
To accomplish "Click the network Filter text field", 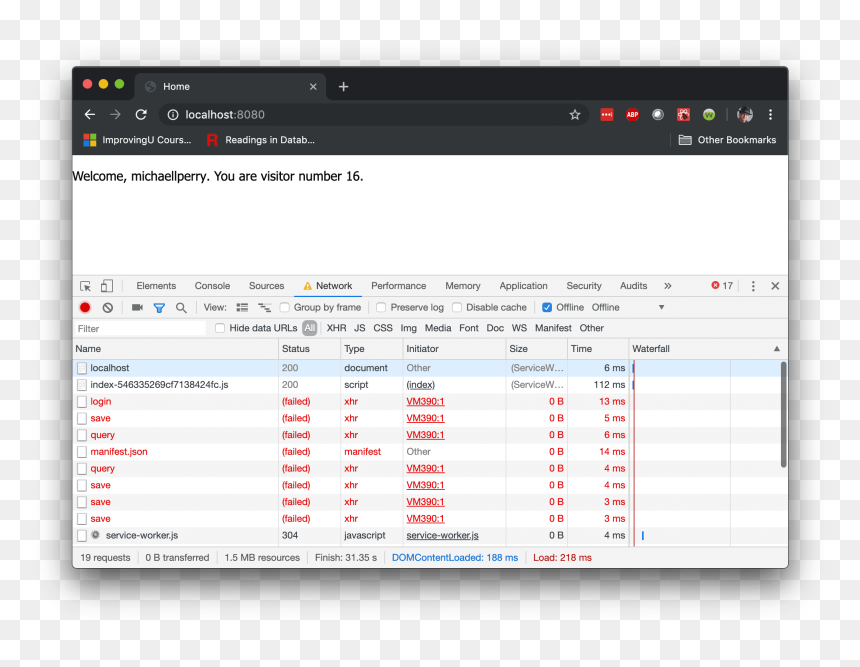I will pyautogui.click(x=140, y=329).
